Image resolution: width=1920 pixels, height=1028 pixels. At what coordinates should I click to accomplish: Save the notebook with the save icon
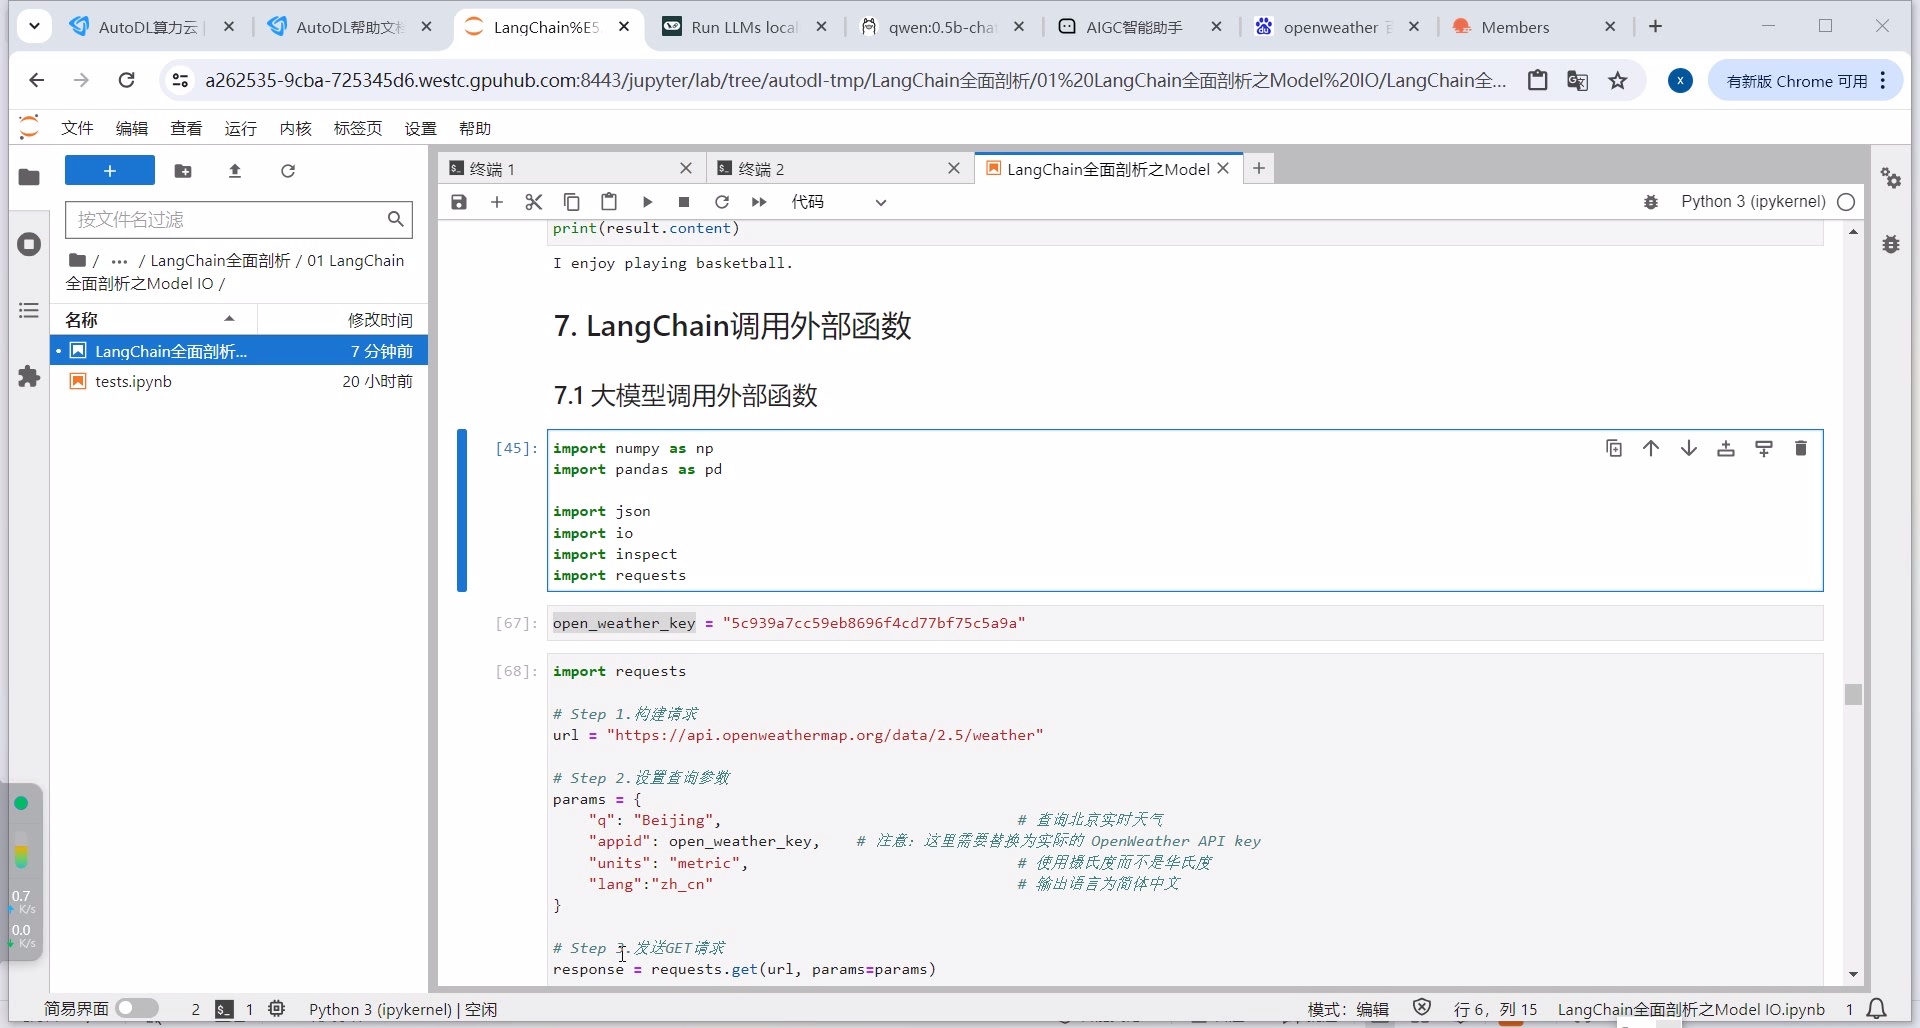pyautogui.click(x=459, y=202)
